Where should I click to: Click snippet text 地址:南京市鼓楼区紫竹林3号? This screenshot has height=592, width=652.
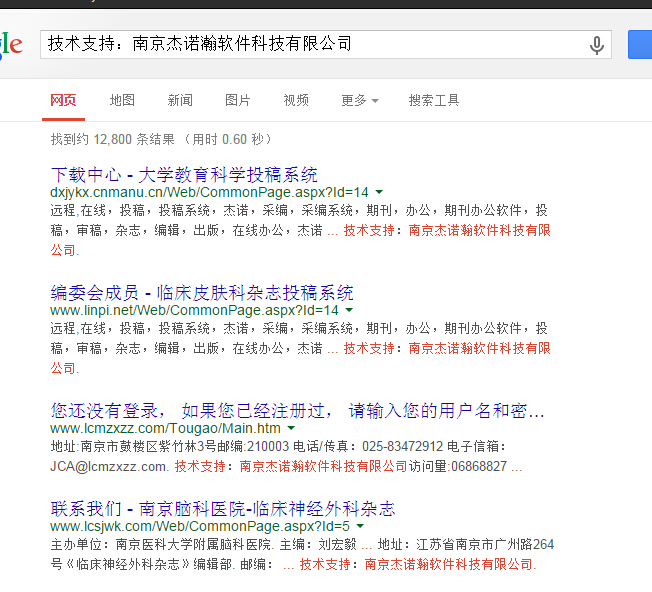coord(133,446)
